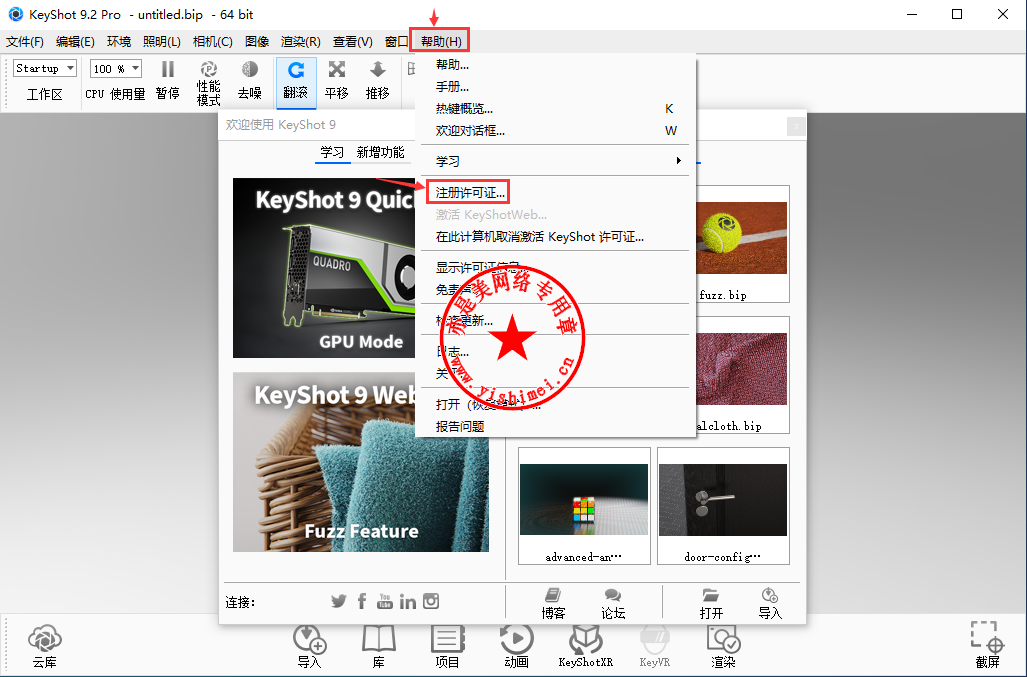This screenshot has width=1027, height=677.
Task: Open the CPU usage 100% dropdown
Action: click(116, 68)
